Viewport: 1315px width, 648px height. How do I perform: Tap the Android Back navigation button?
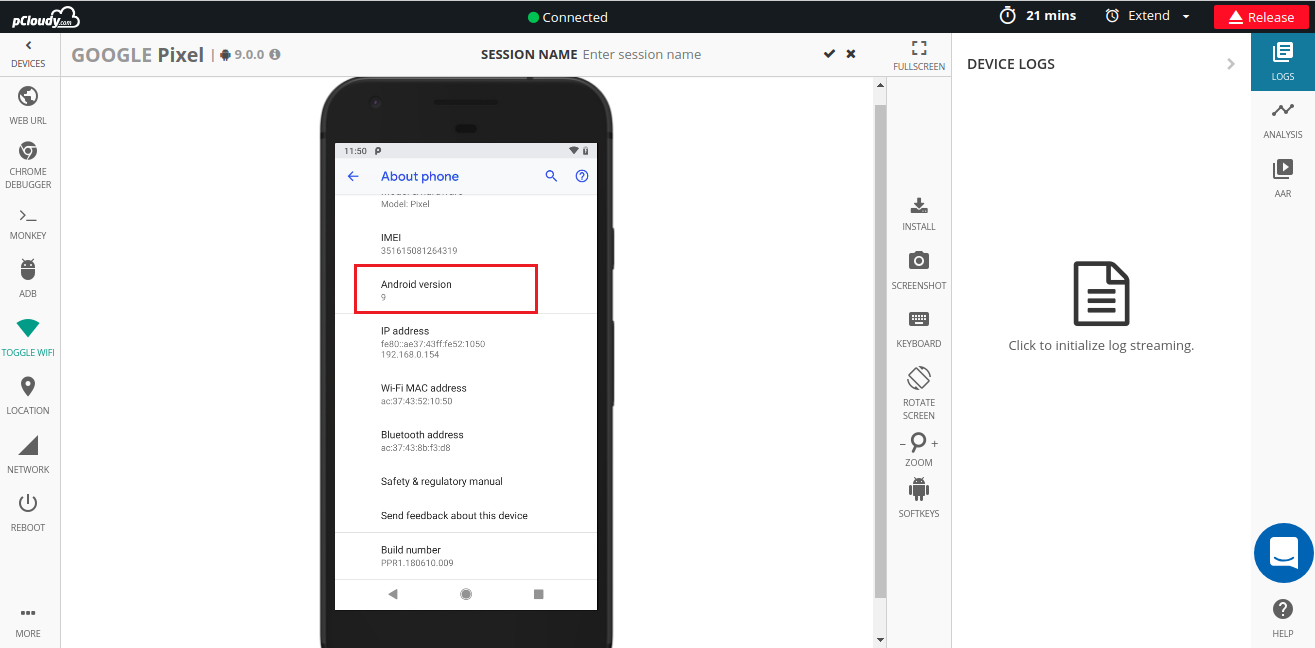(x=393, y=594)
